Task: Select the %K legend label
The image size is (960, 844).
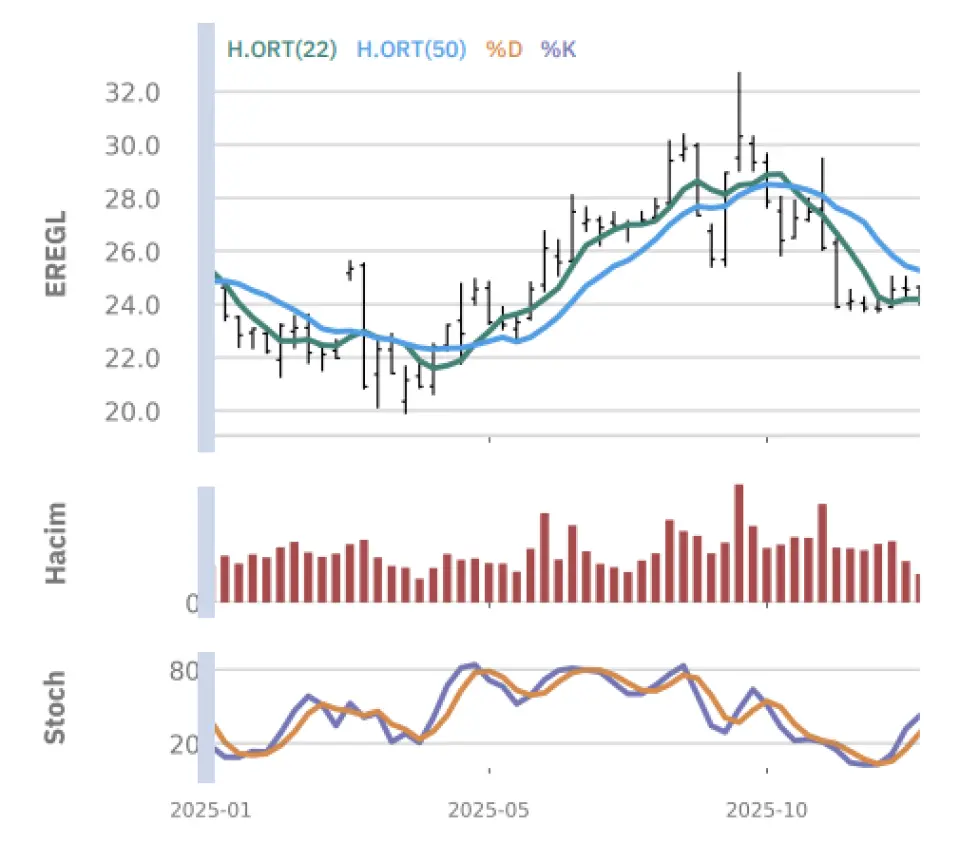Action: (558, 48)
